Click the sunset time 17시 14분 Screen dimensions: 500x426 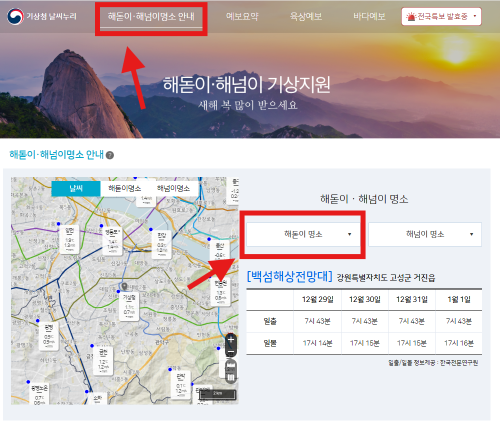(317, 343)
